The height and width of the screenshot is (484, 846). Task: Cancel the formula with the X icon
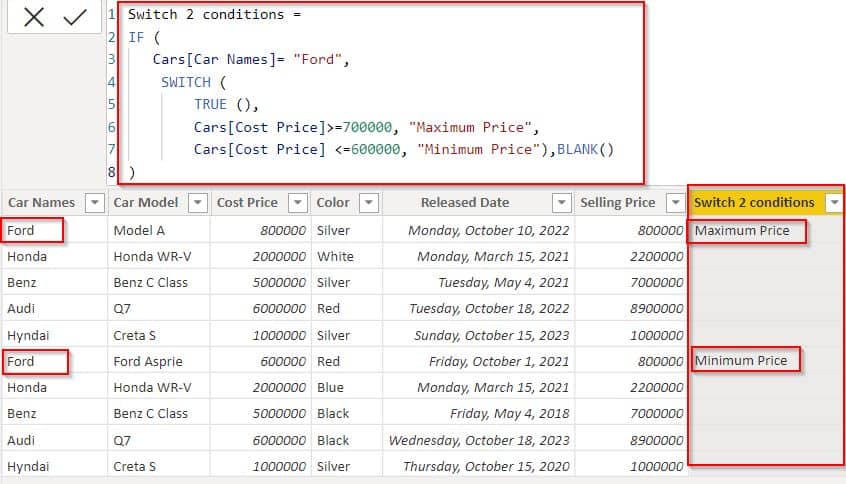[33, 17]
